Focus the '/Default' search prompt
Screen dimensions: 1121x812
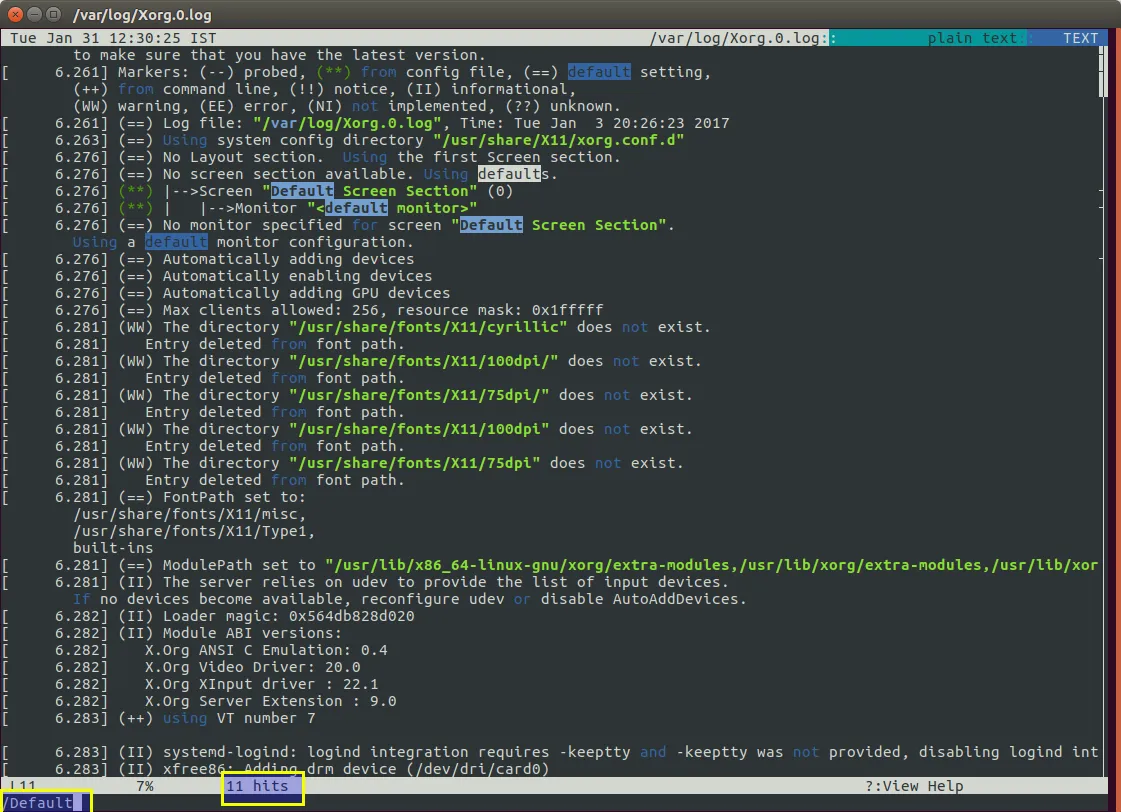coord(40,802)
